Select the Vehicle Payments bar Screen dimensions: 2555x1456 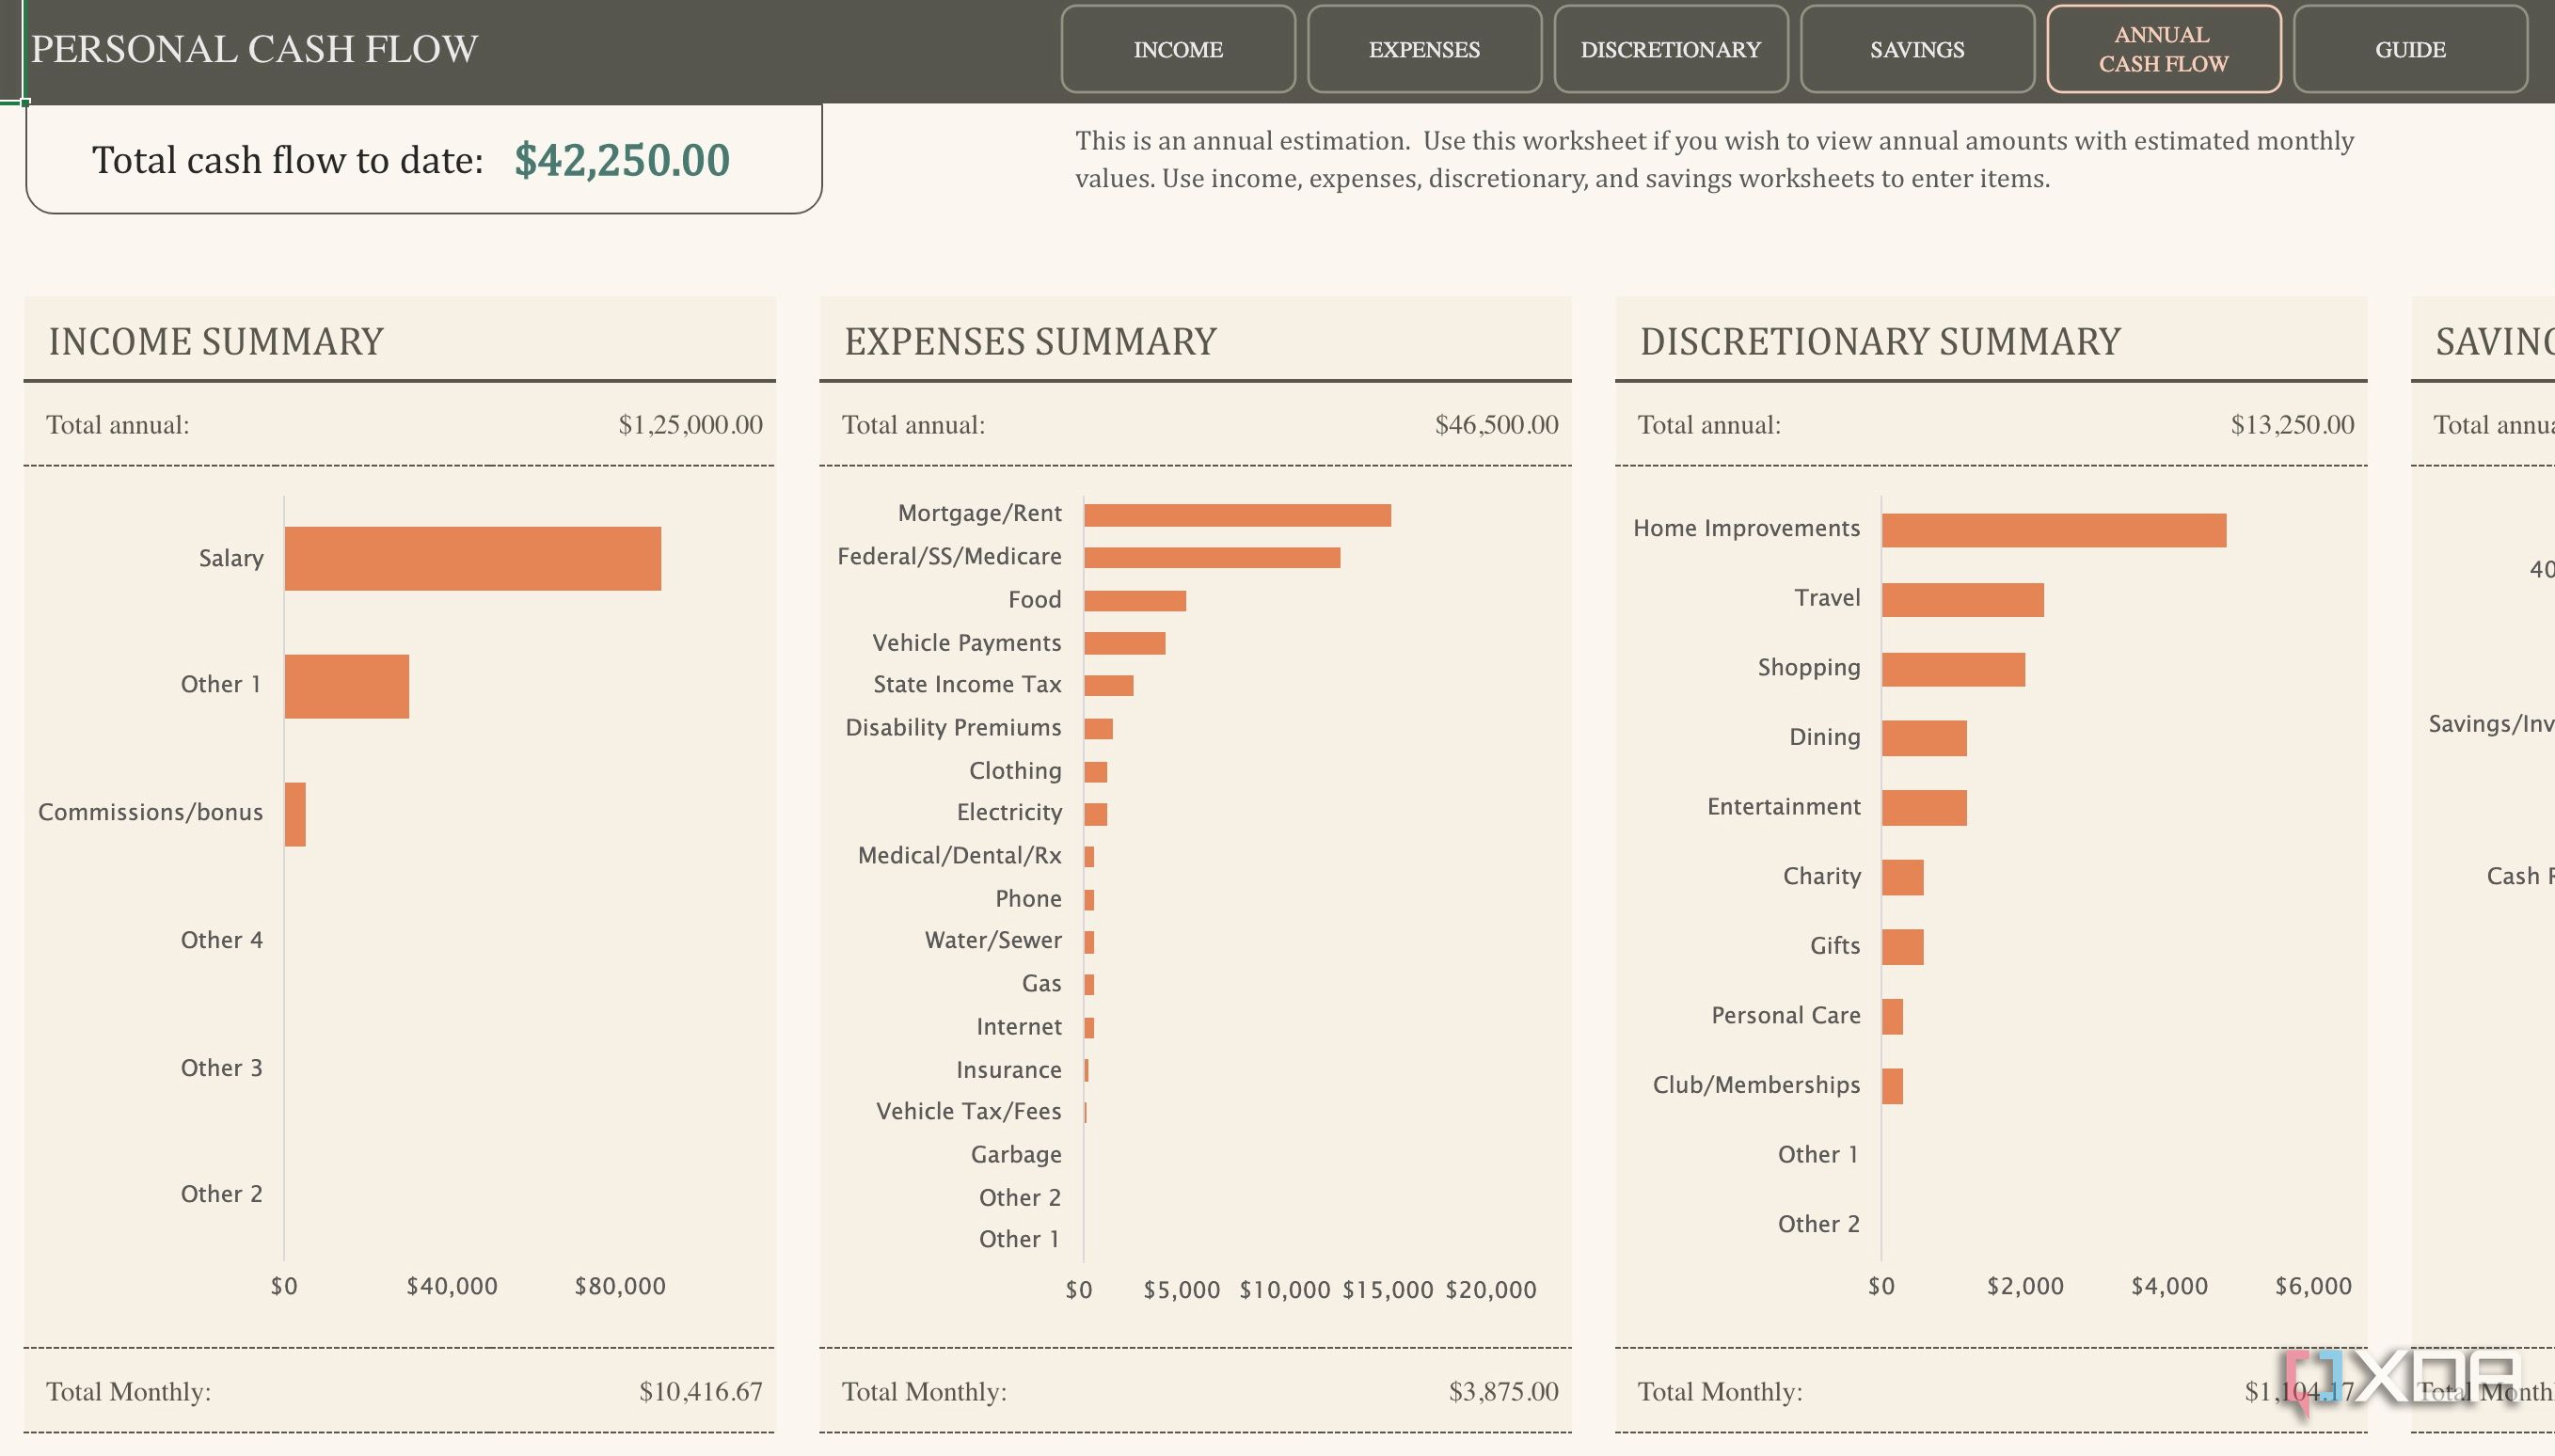(1124, 643)
